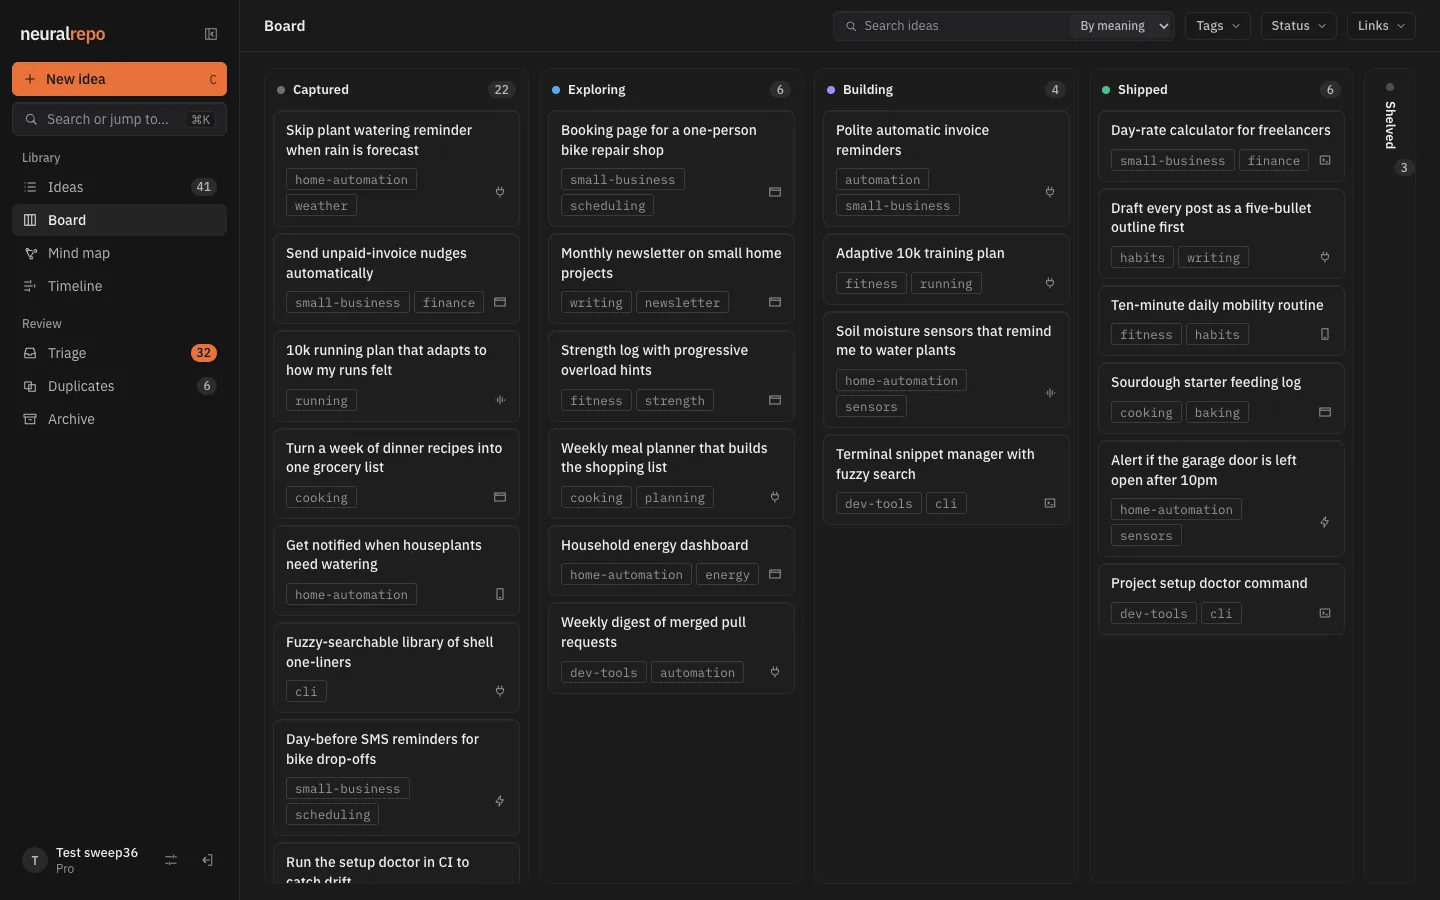1440x900 pixels.
Task: Open account settings sliders icon
Action: [171, 860]
